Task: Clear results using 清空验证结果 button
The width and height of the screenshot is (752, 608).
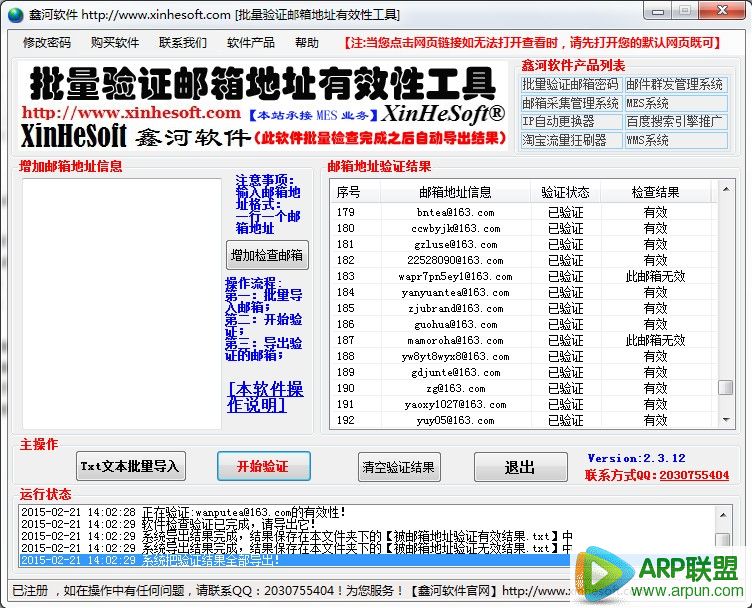Action: tap(398, 466)
